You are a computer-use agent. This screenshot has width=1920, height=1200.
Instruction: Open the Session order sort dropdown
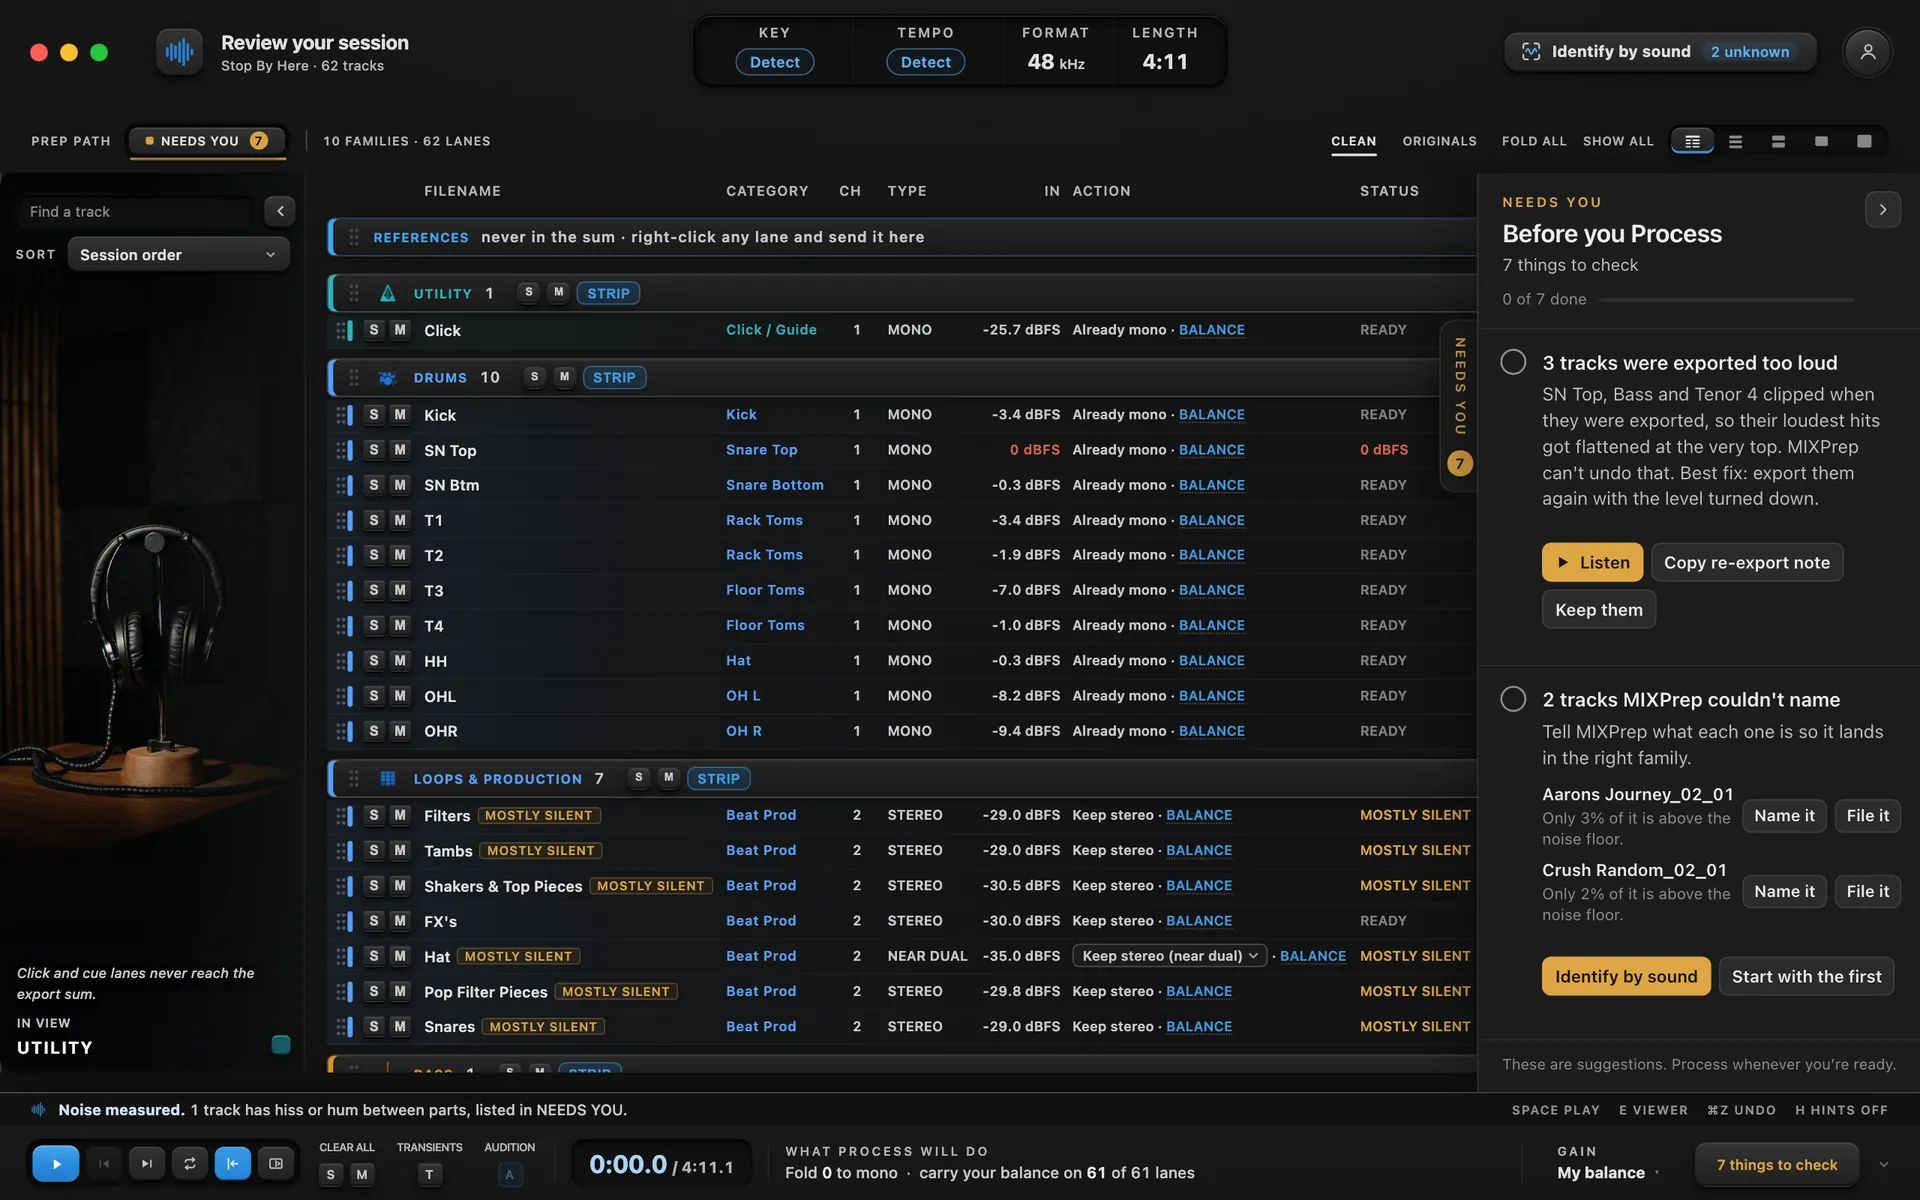[x=178, y=254]
